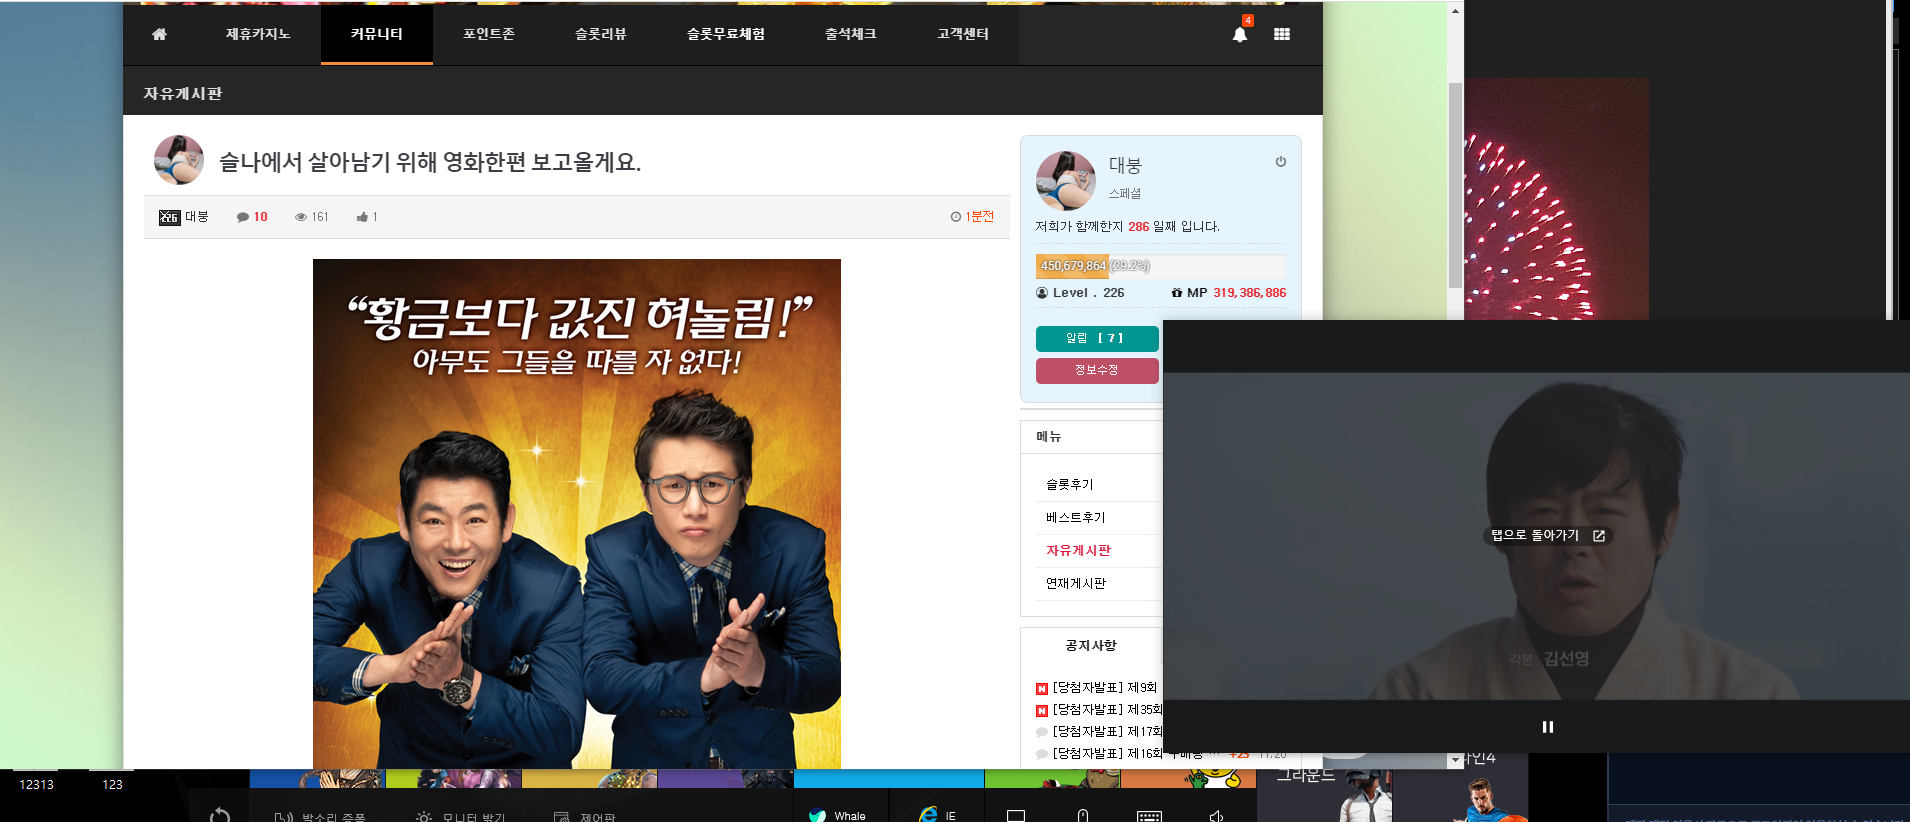Image resolution: width=1910 pixels, height=822 pixels.
Task: Click 탭으로 돌아가기 on the video overlay
Action: click(1535, 536)
